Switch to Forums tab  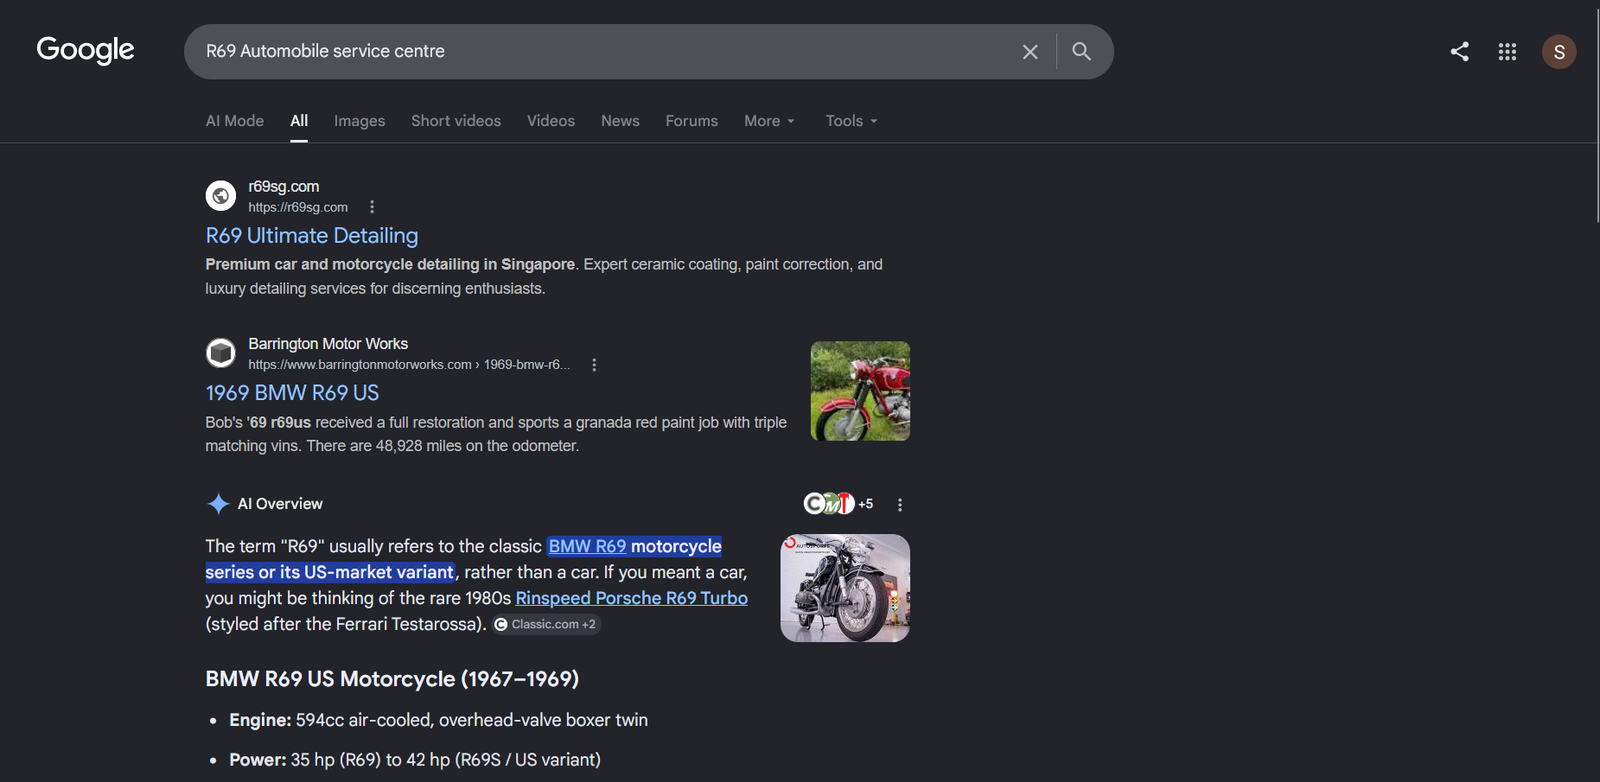pyautogui.click(x=692, y=121)
